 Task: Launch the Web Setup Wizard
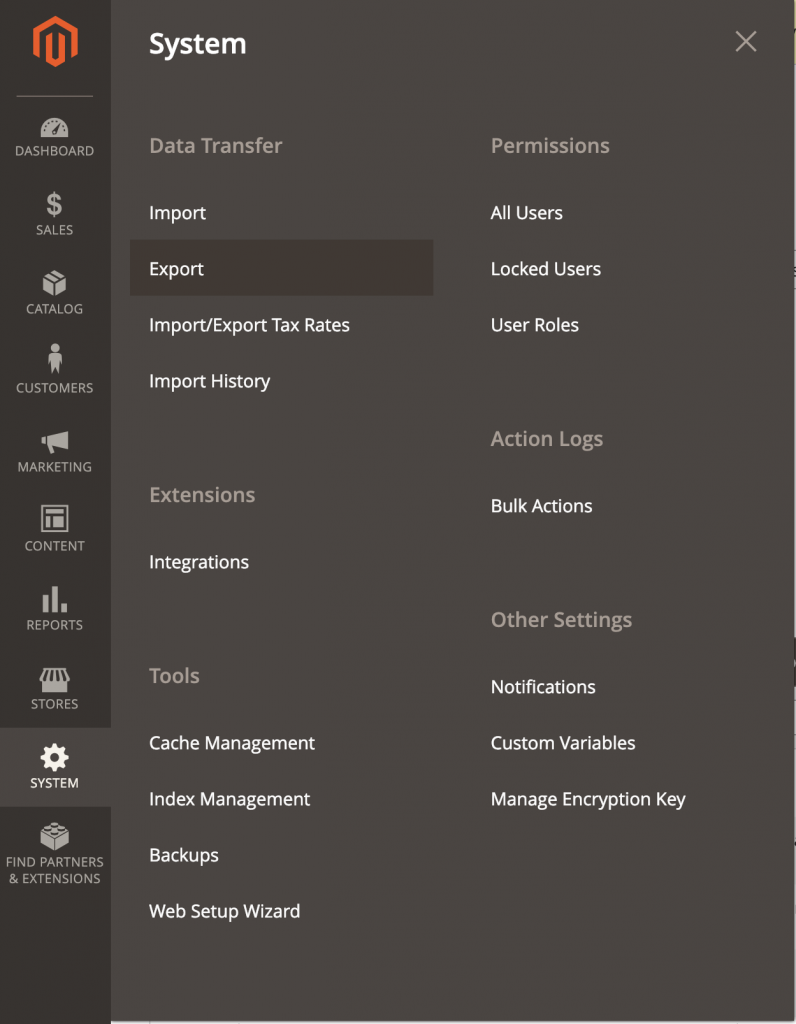(224, 911)
